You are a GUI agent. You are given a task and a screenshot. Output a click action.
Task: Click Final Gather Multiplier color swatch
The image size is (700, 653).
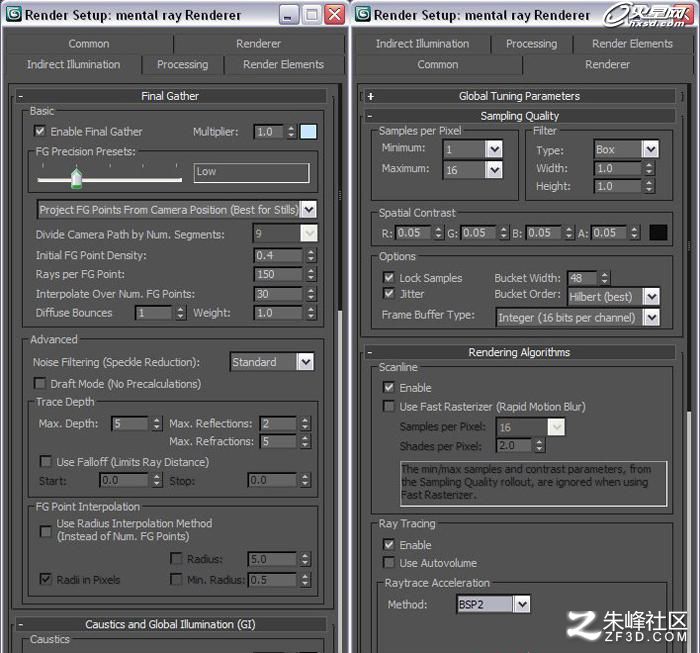pyautogui.click(x=308, y=132)
